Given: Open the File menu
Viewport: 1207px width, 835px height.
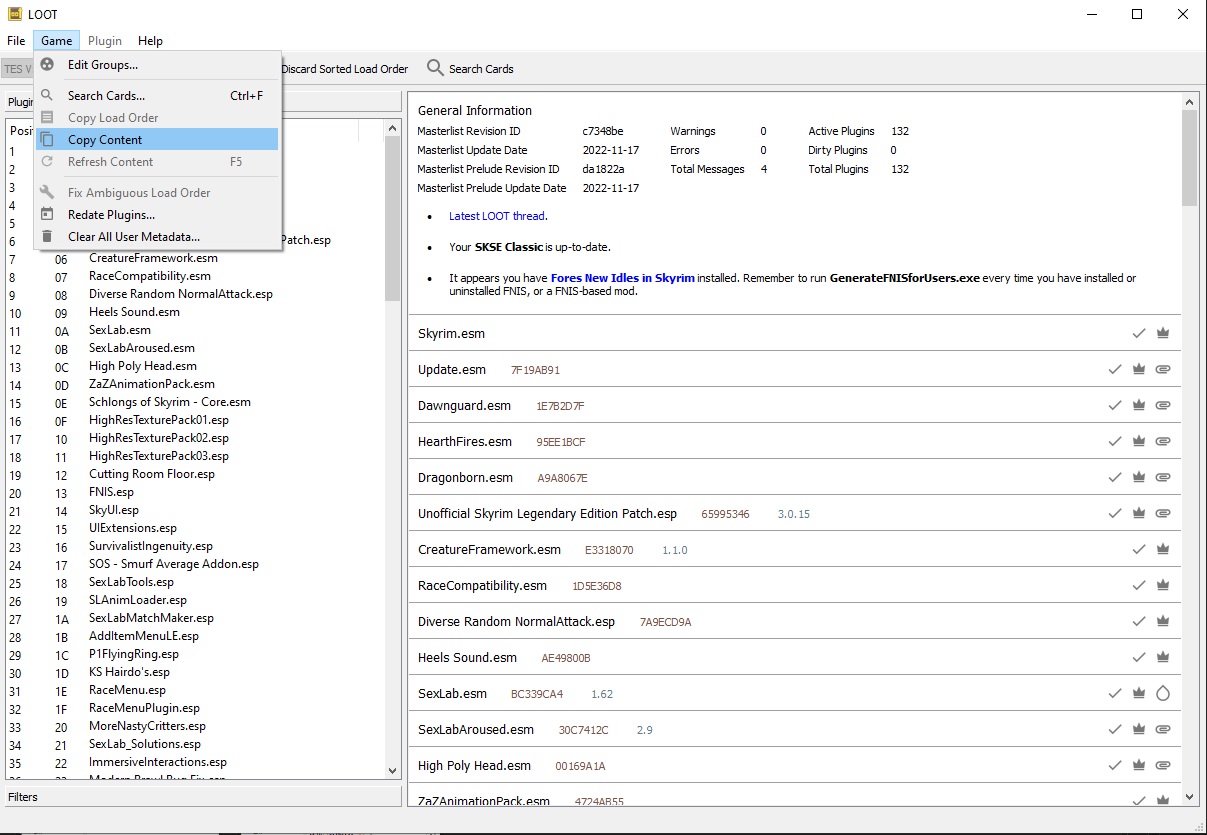Looking at the screenshot, I should pyautogui.click(x=16, y=41).
